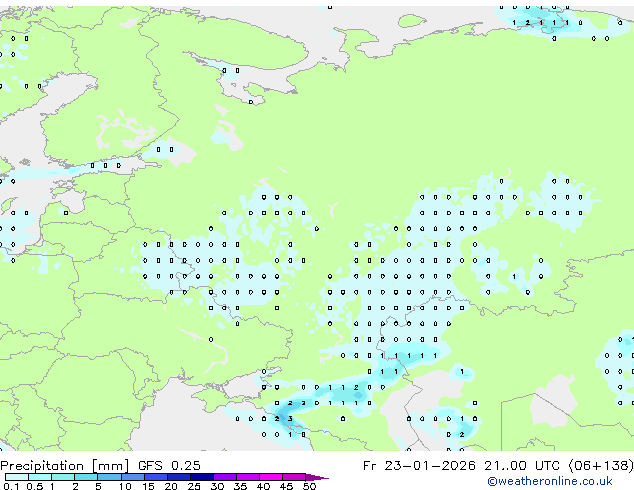Screen dimensions: 634x490
Task: Pick the 30–35 mm purple legend swatch
Action: [x=225, y=477]
